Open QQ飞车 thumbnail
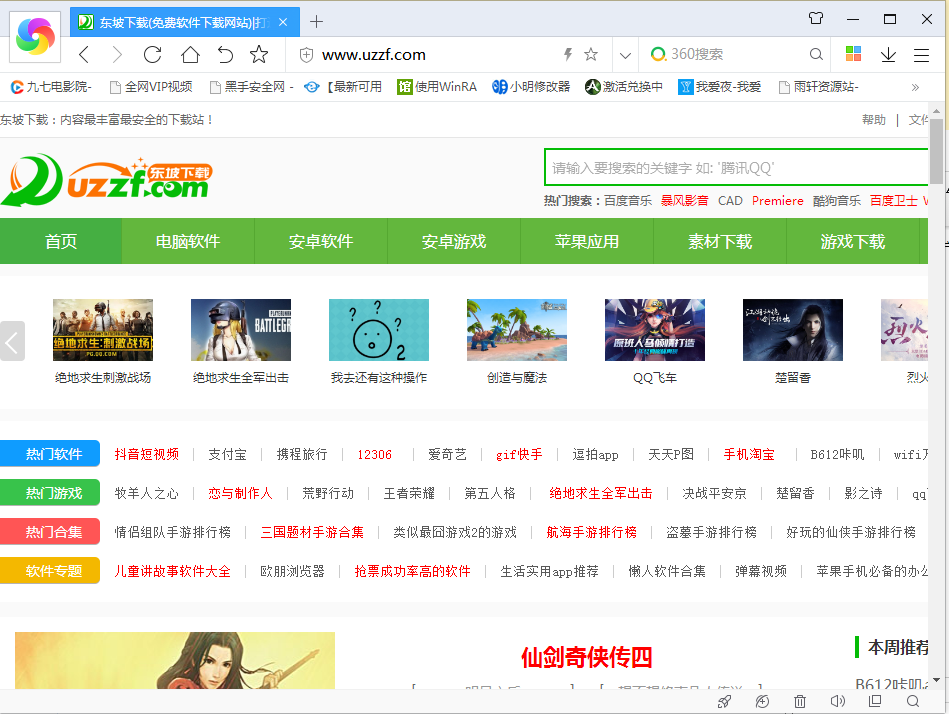The width and height of the screenshot is (949, 714). click(x=655, y=330)
